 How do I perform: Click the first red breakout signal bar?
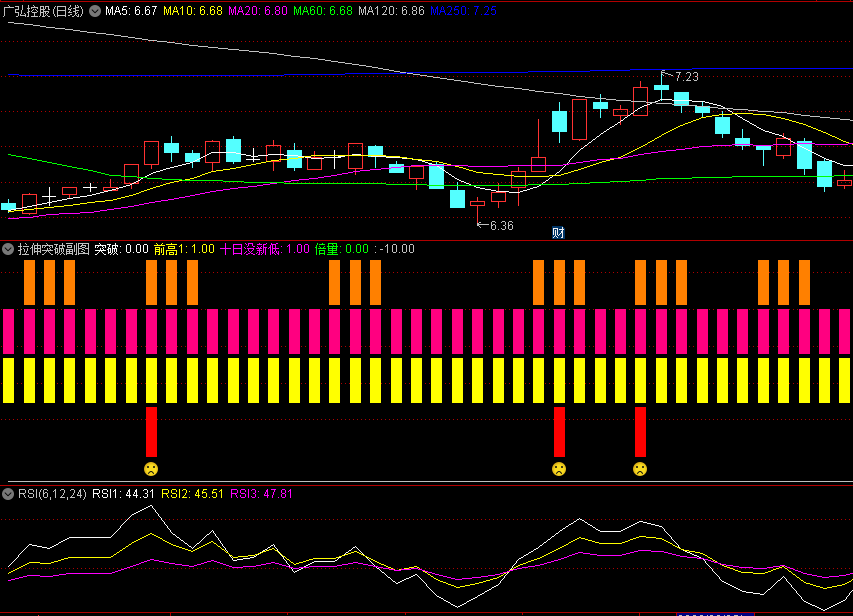point(151,432)
